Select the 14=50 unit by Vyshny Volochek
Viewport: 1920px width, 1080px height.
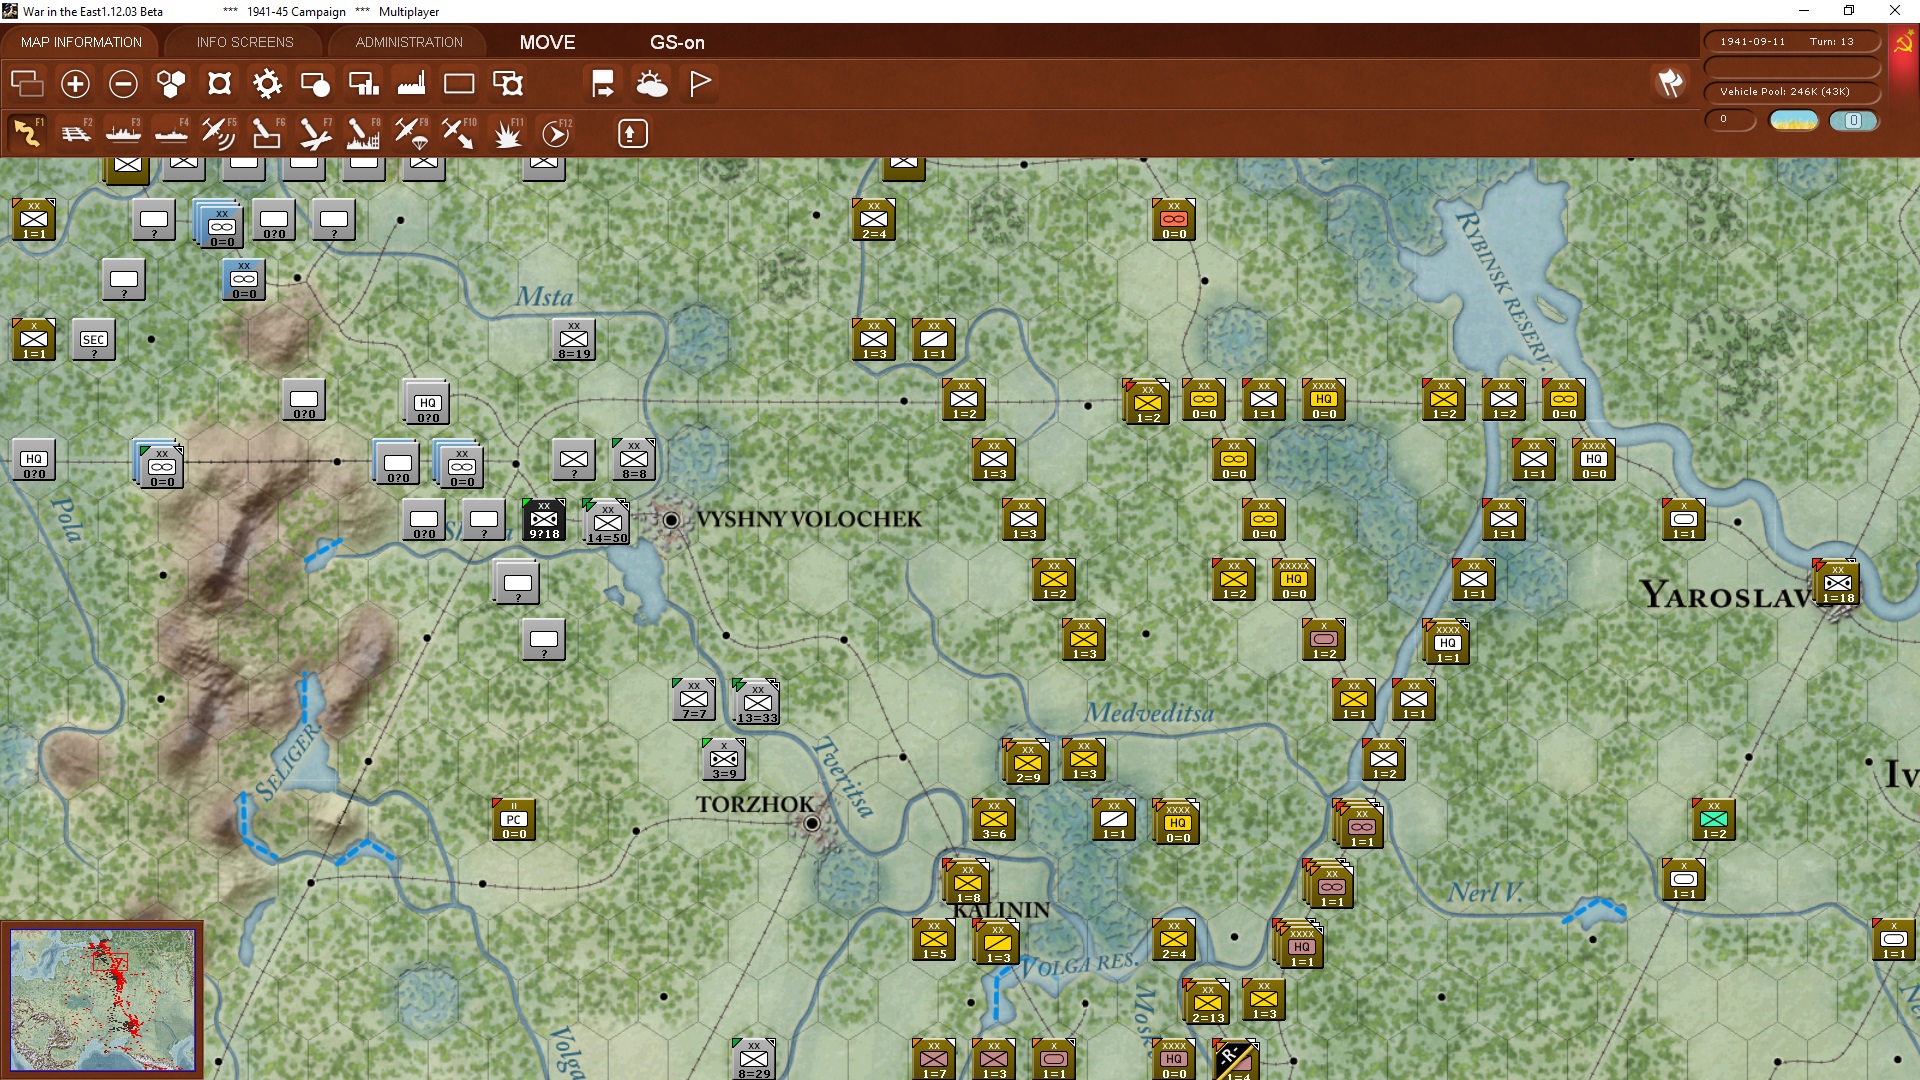(606, 522)
